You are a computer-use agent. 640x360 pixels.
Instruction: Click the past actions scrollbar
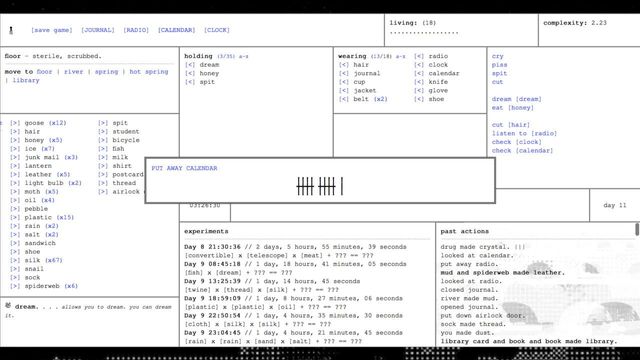(x=637, y=229)
